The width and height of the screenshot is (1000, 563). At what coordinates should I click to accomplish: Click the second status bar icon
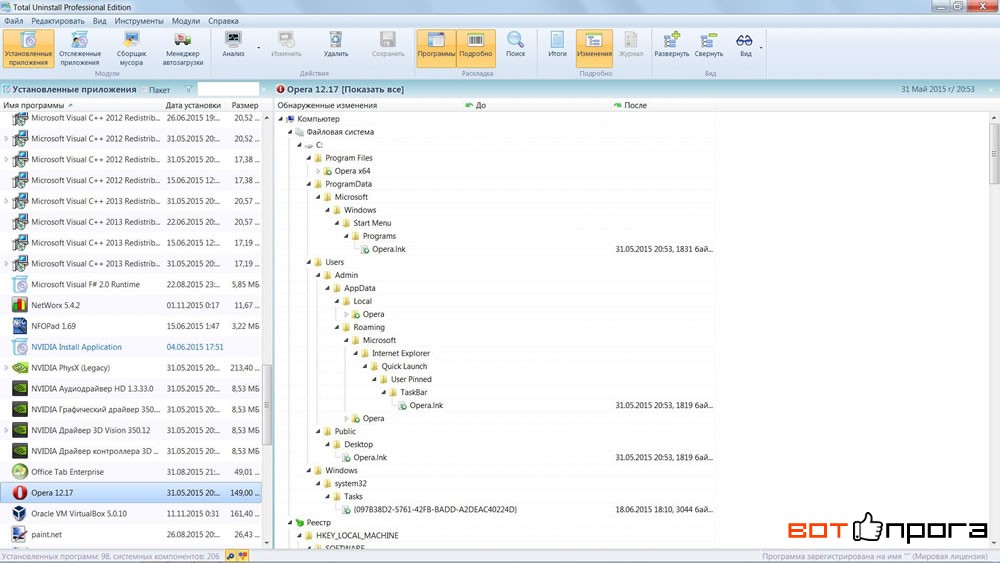(242, 556)
